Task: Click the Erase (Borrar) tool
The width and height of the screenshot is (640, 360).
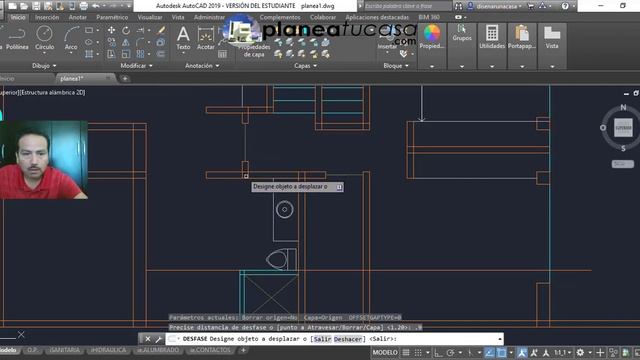Action: [x=161, y=31]
